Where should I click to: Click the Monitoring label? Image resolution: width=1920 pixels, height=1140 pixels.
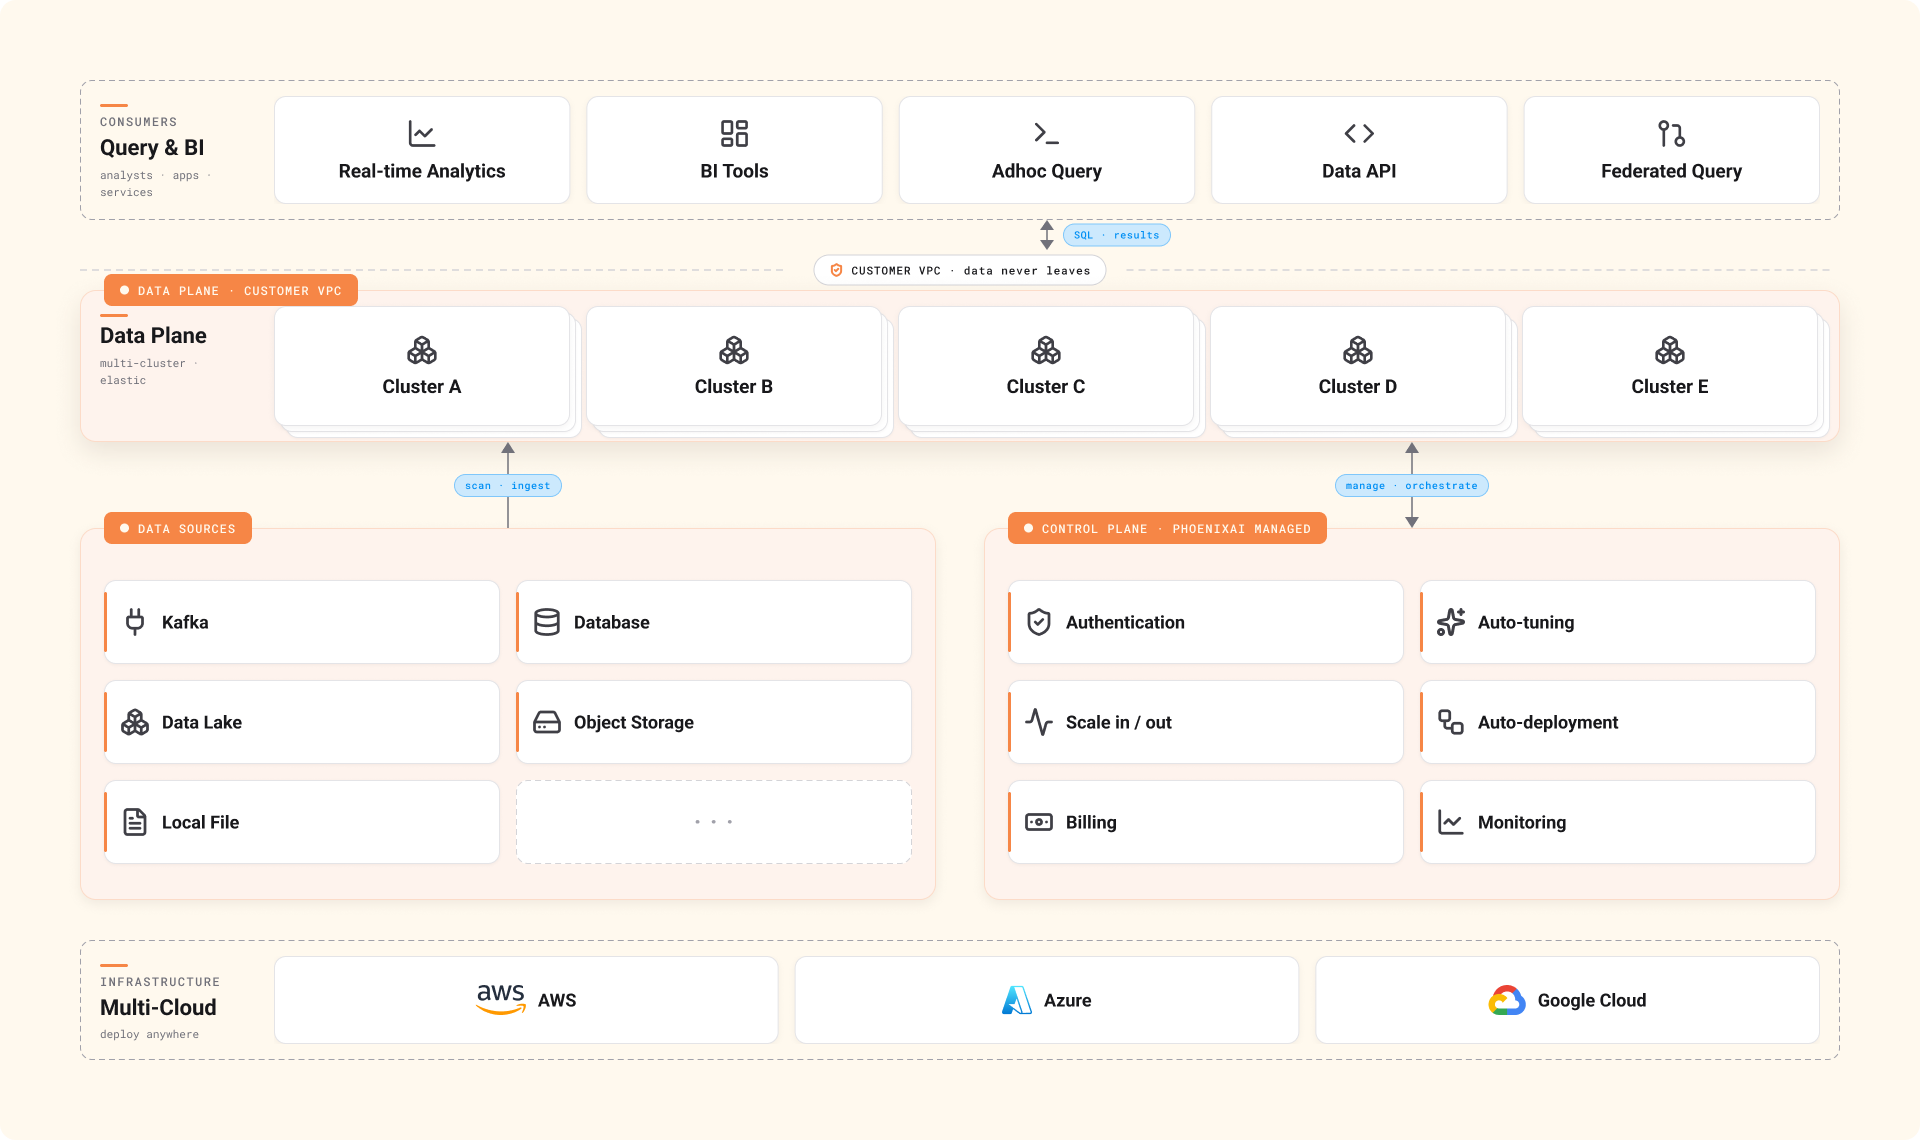1522,822
